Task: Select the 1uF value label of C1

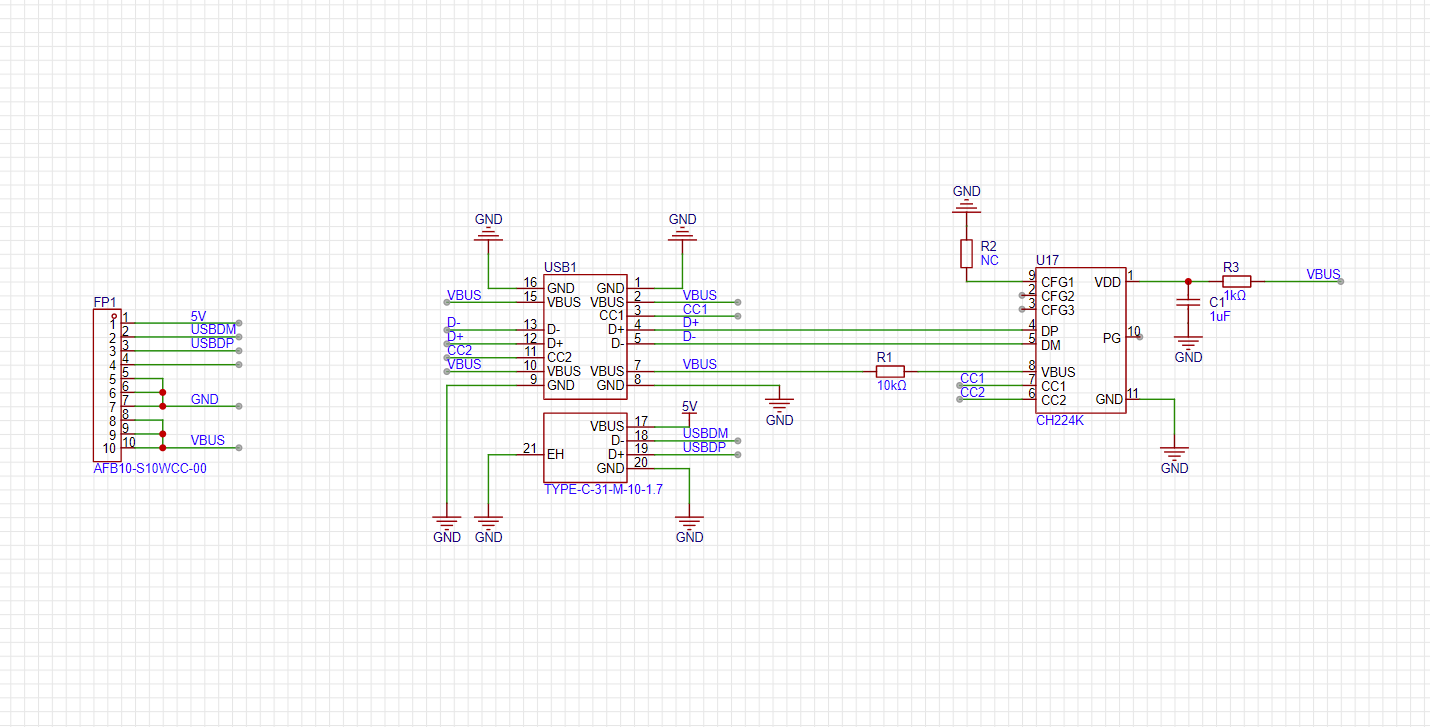Action: tap(1219, 316)
